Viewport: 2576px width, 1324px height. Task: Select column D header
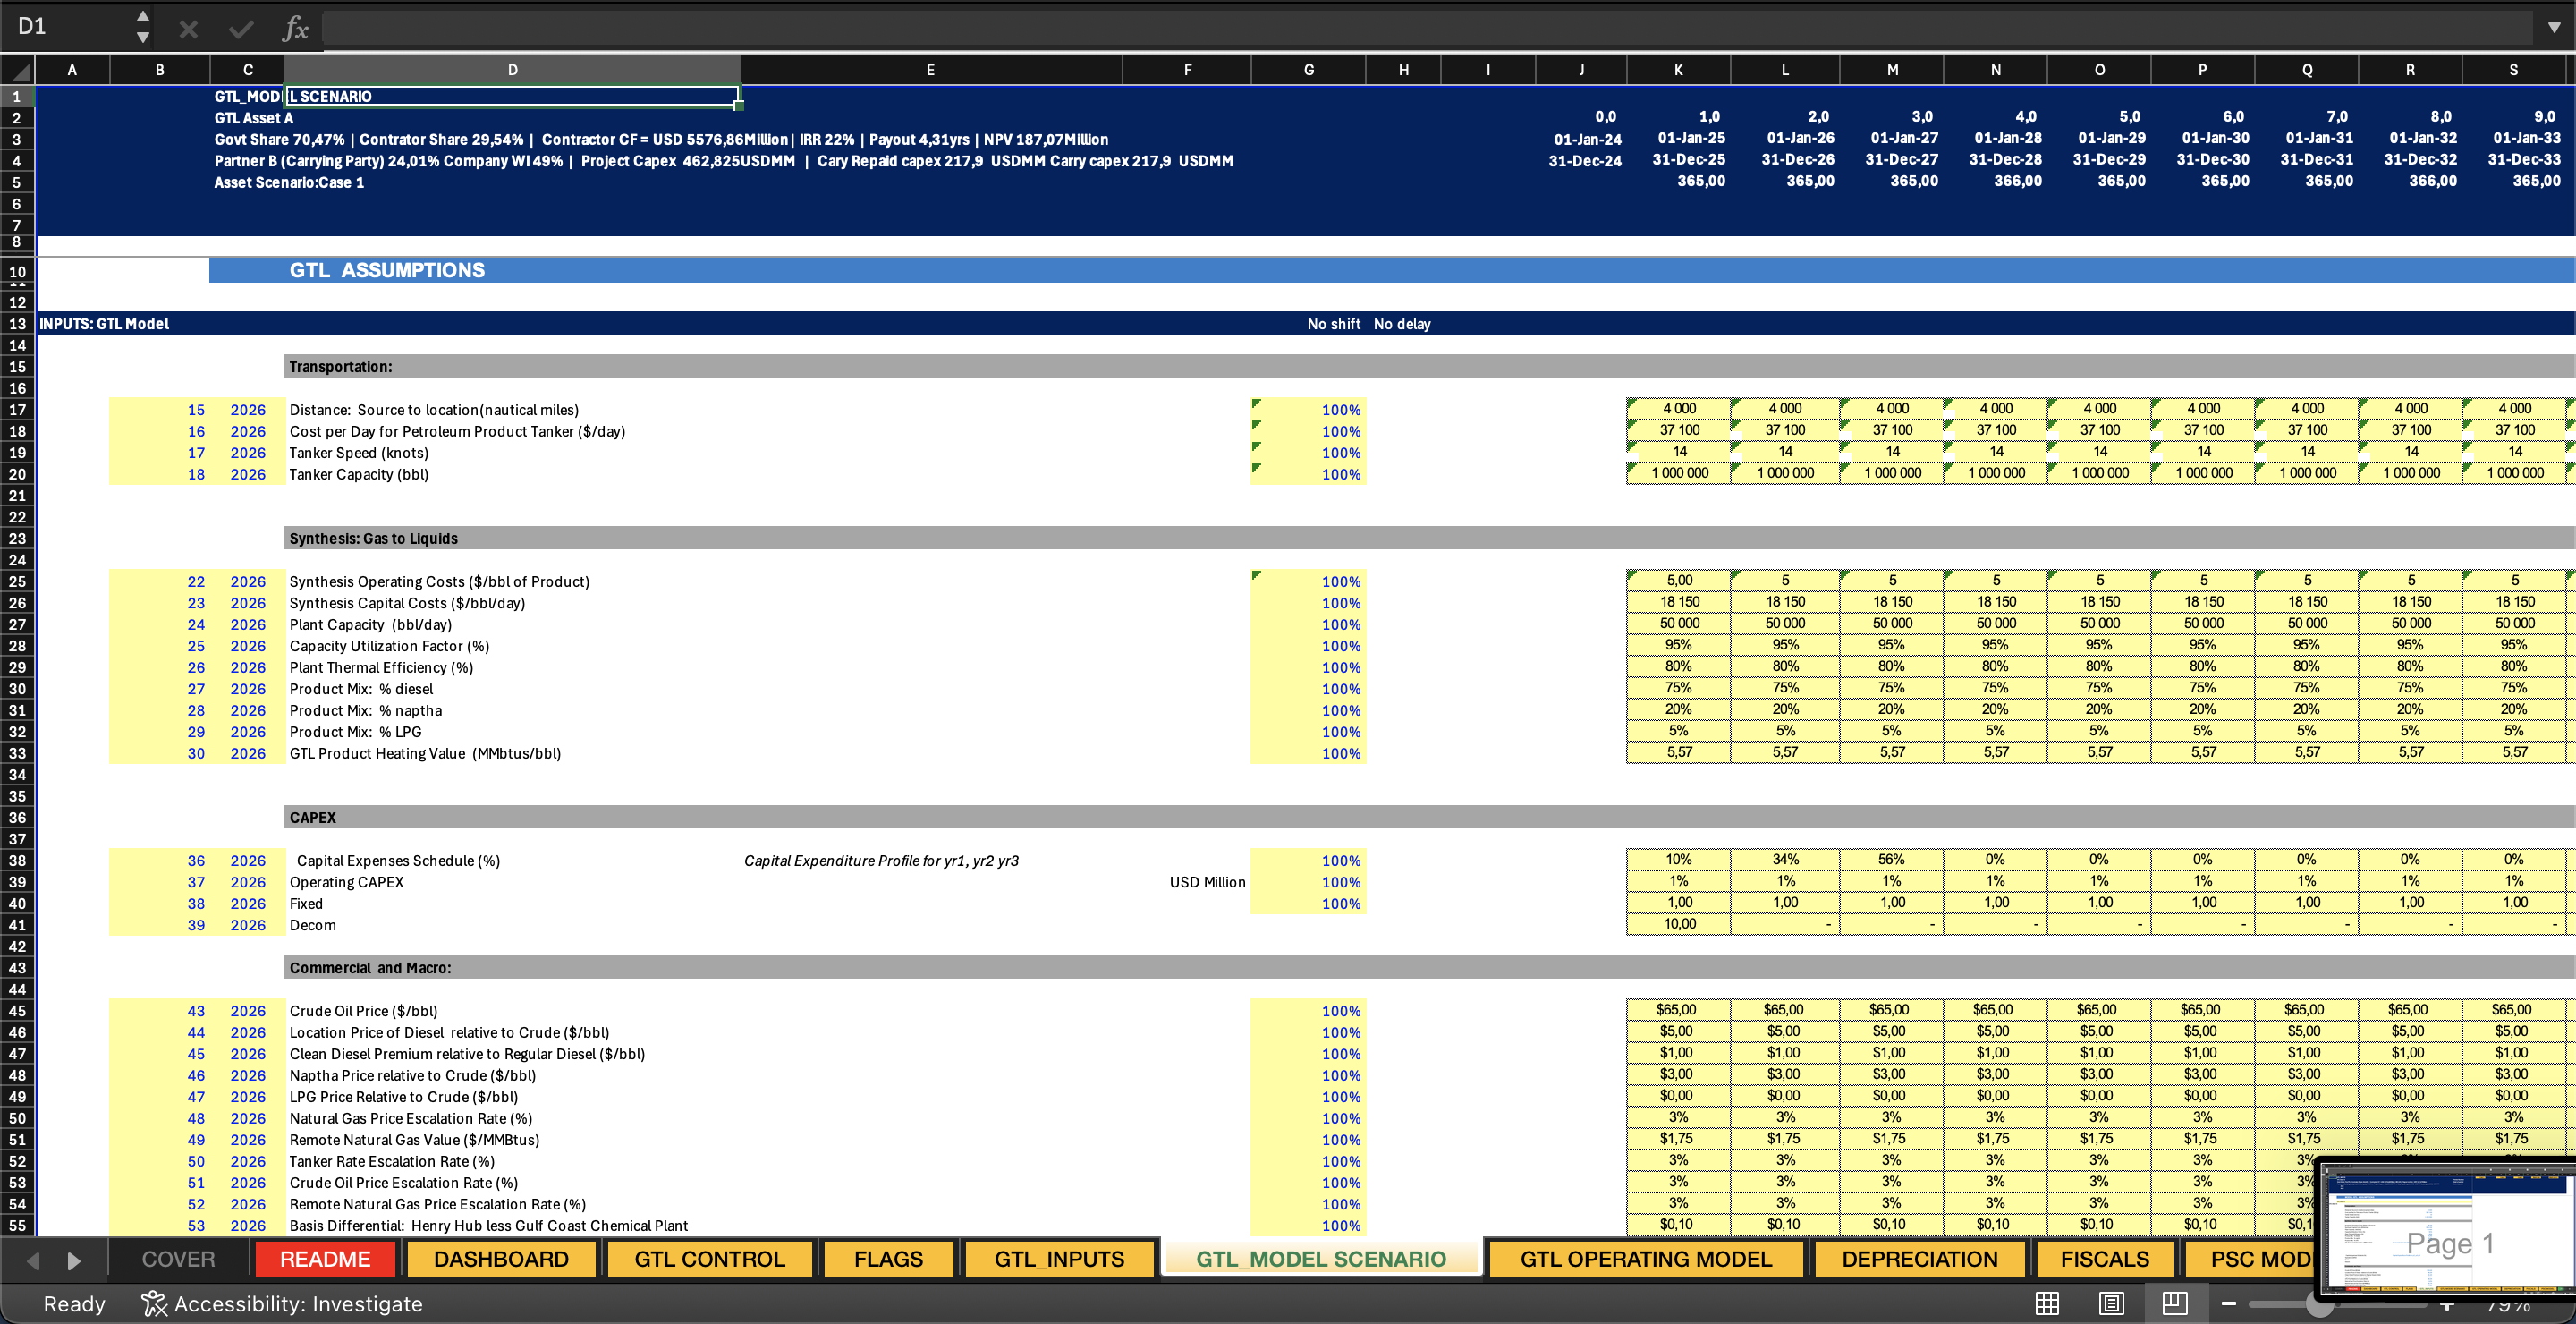point(512,70)
